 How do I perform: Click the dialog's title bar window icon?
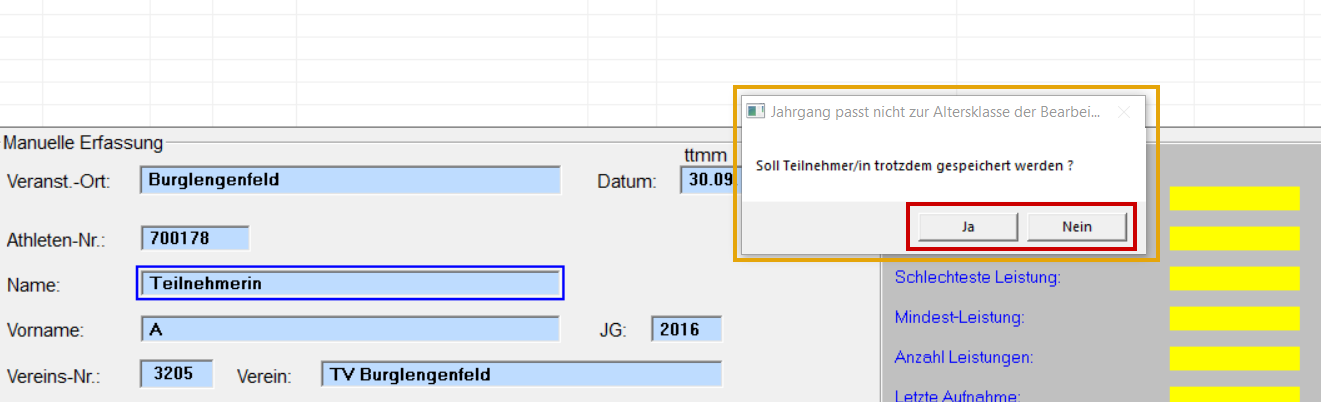(756, 112)
